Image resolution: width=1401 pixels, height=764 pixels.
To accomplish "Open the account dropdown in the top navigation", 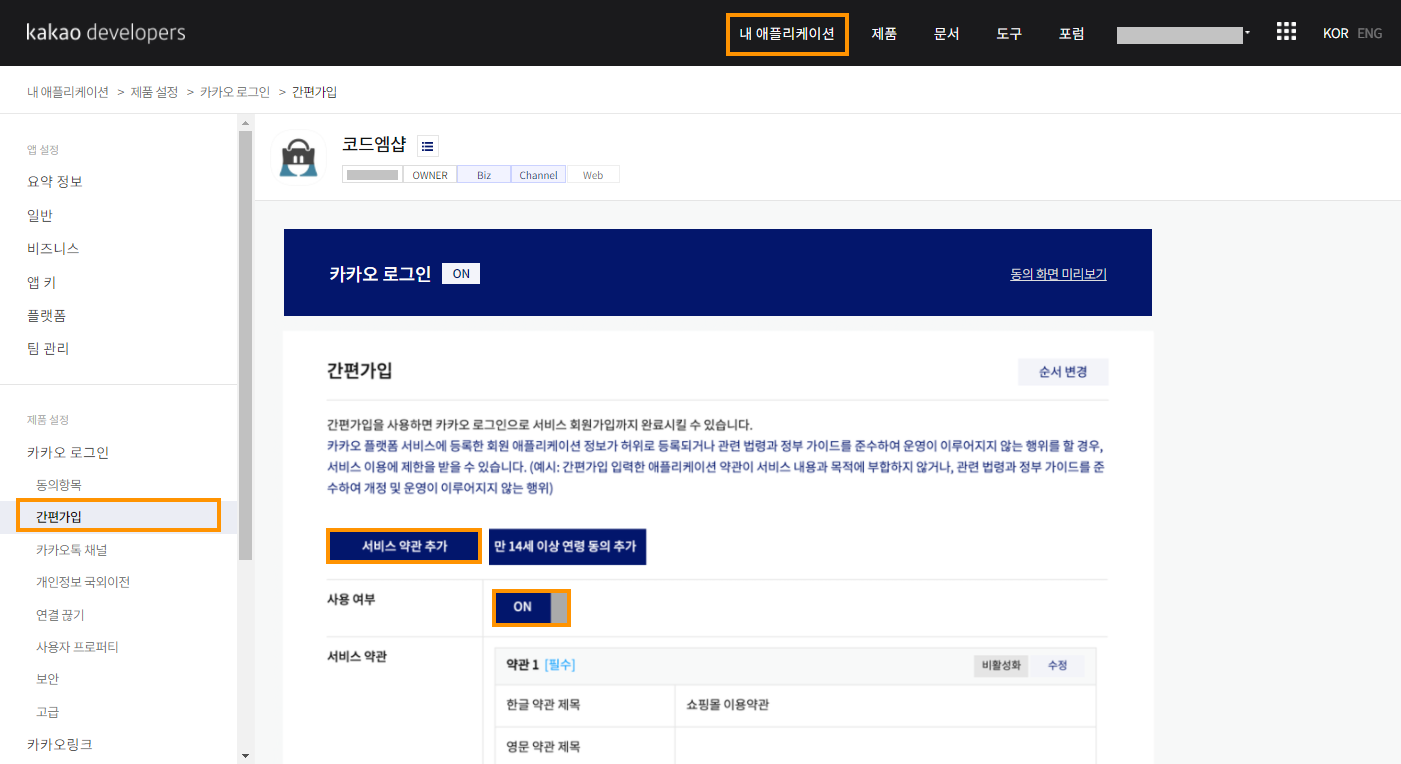I will click(1184, 34).
